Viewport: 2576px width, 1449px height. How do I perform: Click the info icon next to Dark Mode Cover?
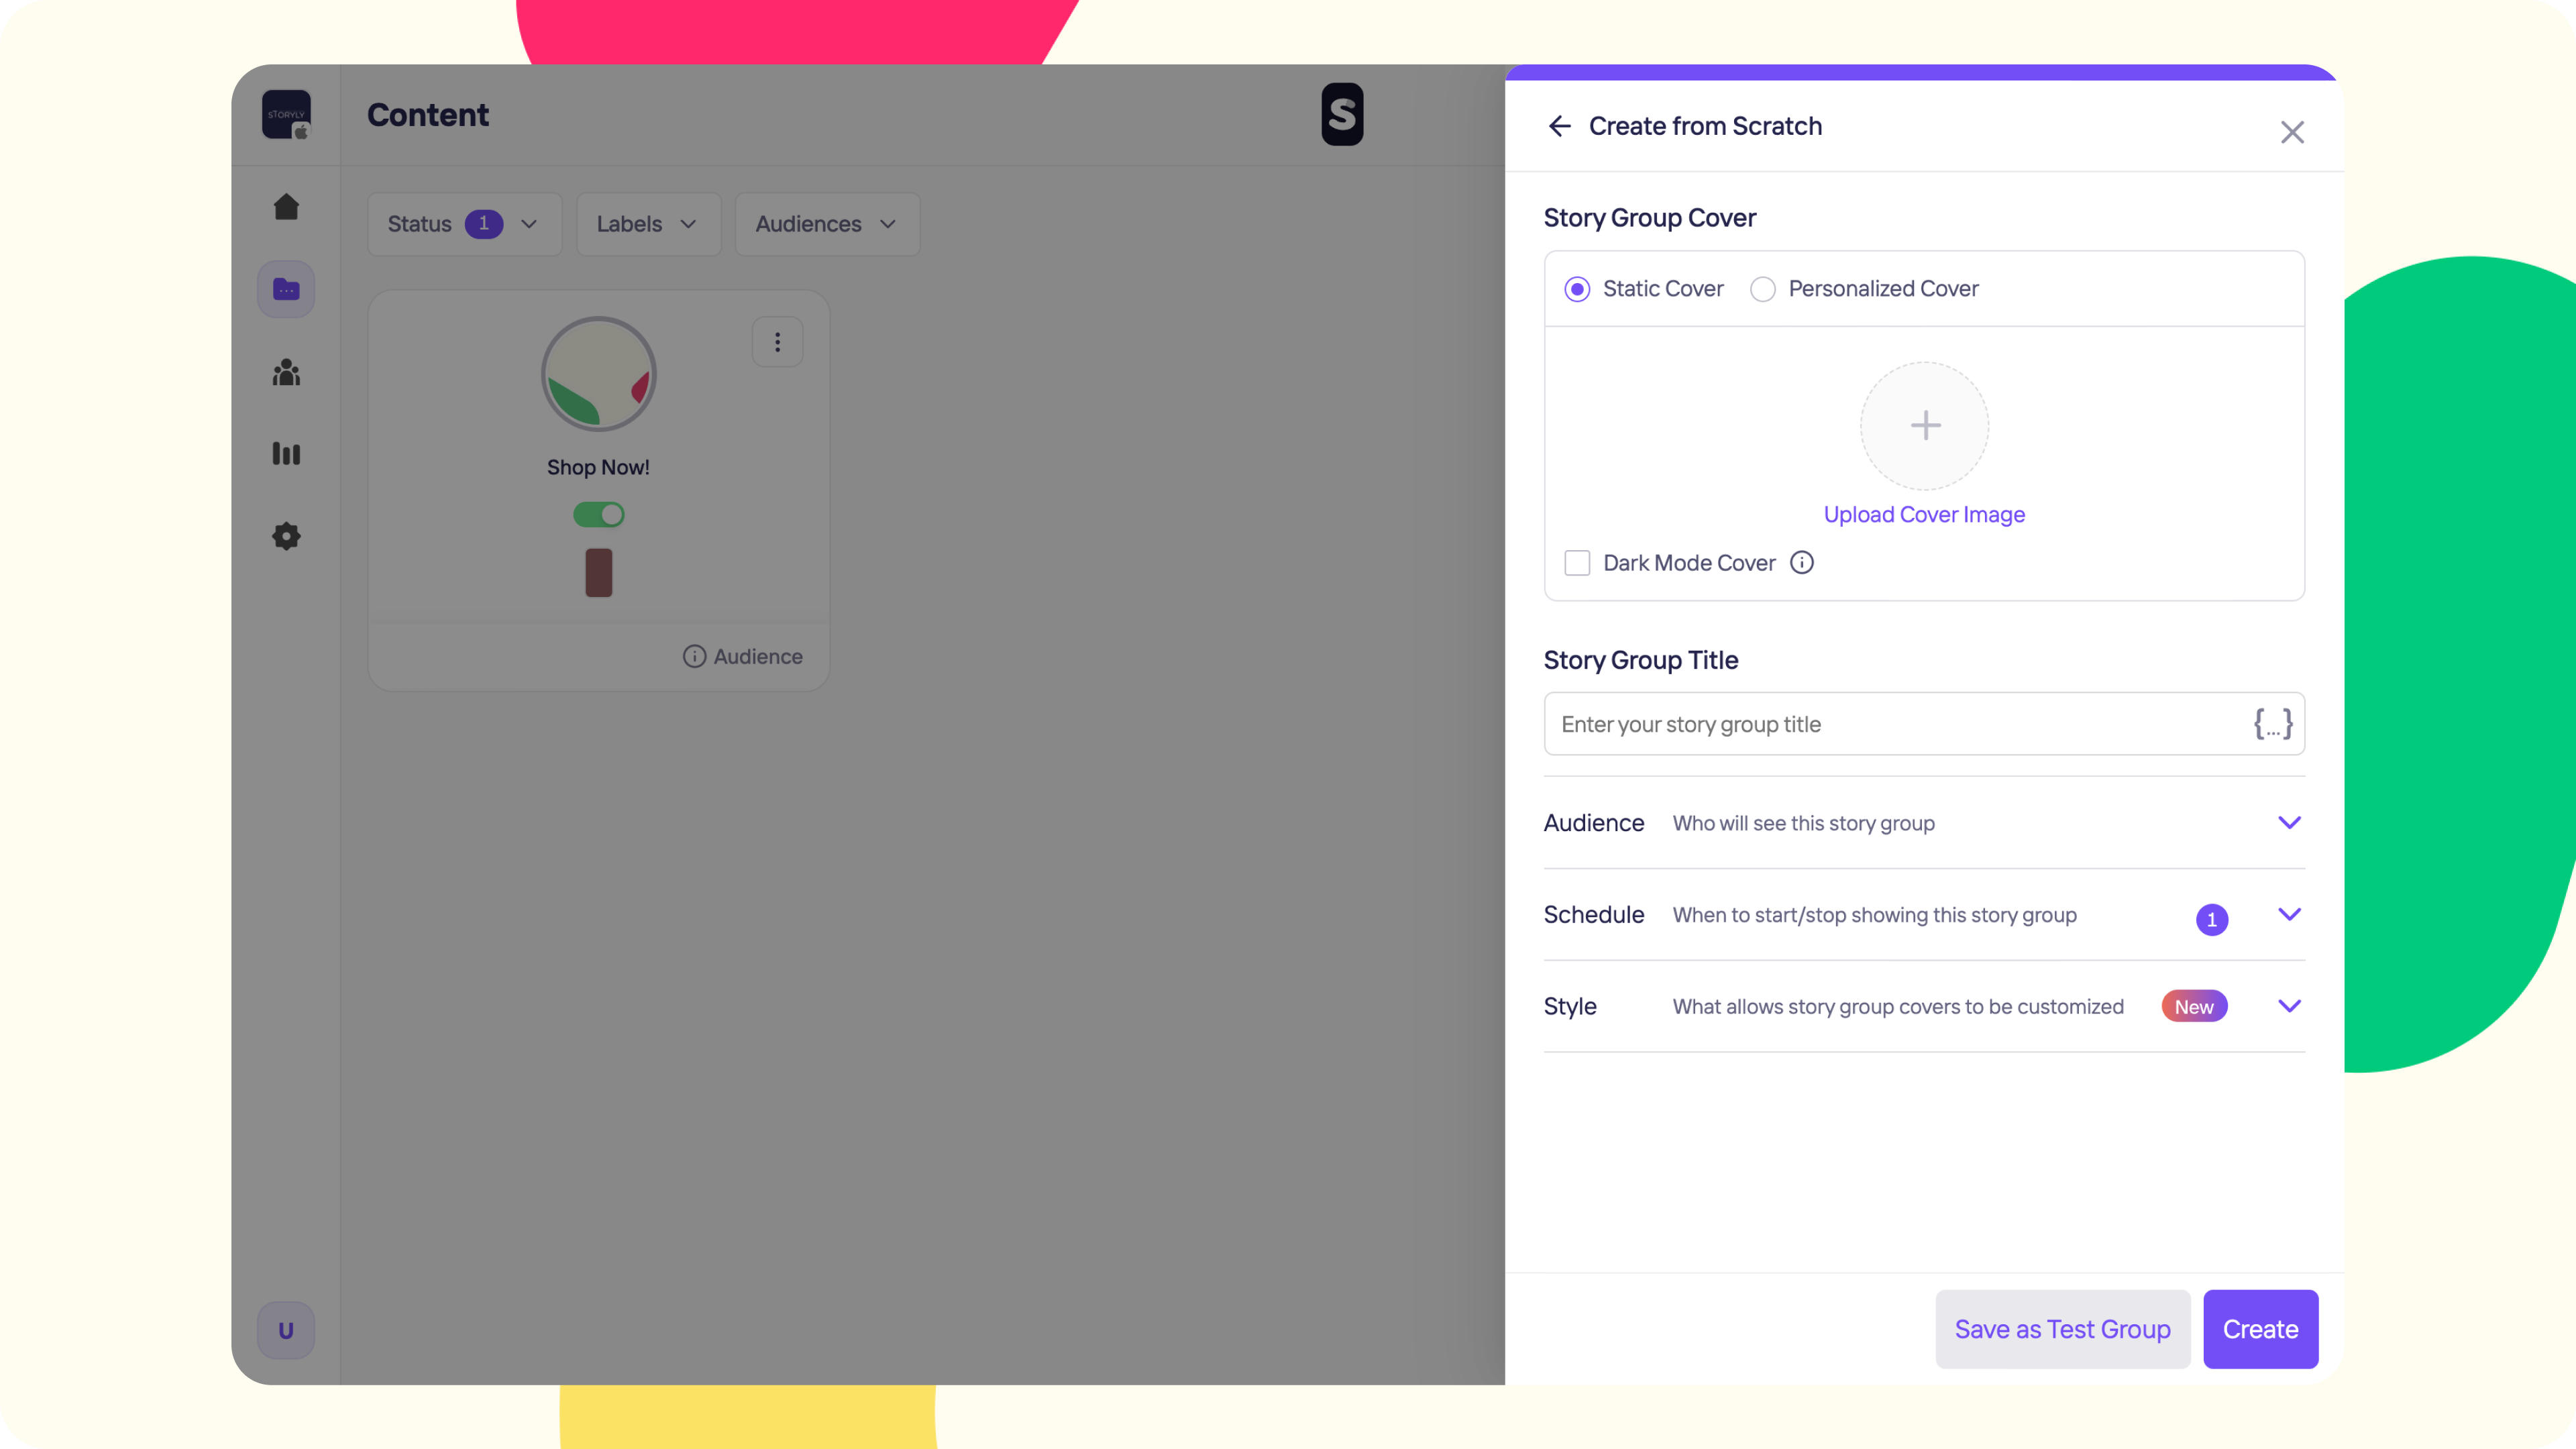coord(1801,563)
